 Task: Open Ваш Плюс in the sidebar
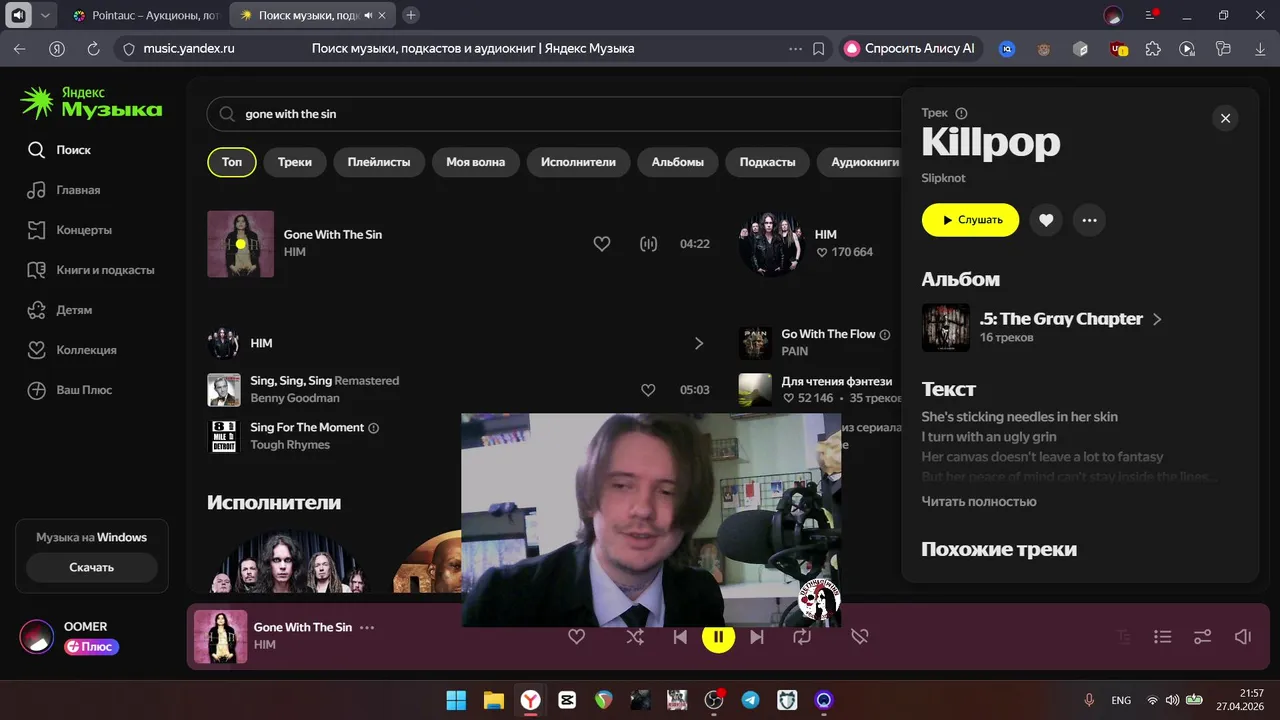pos(70,390)
